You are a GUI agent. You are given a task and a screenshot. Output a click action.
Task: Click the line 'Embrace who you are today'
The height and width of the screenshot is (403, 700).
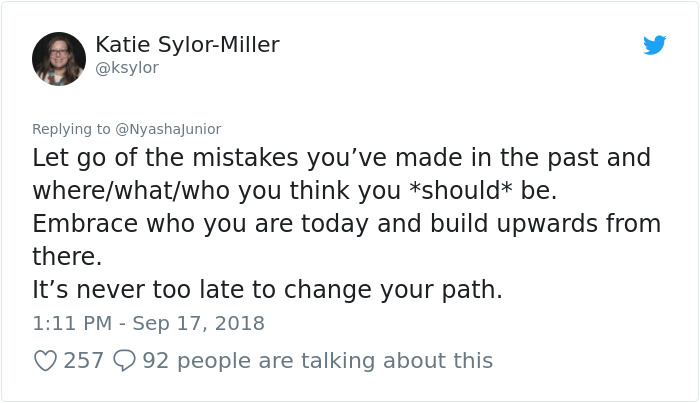200,224
